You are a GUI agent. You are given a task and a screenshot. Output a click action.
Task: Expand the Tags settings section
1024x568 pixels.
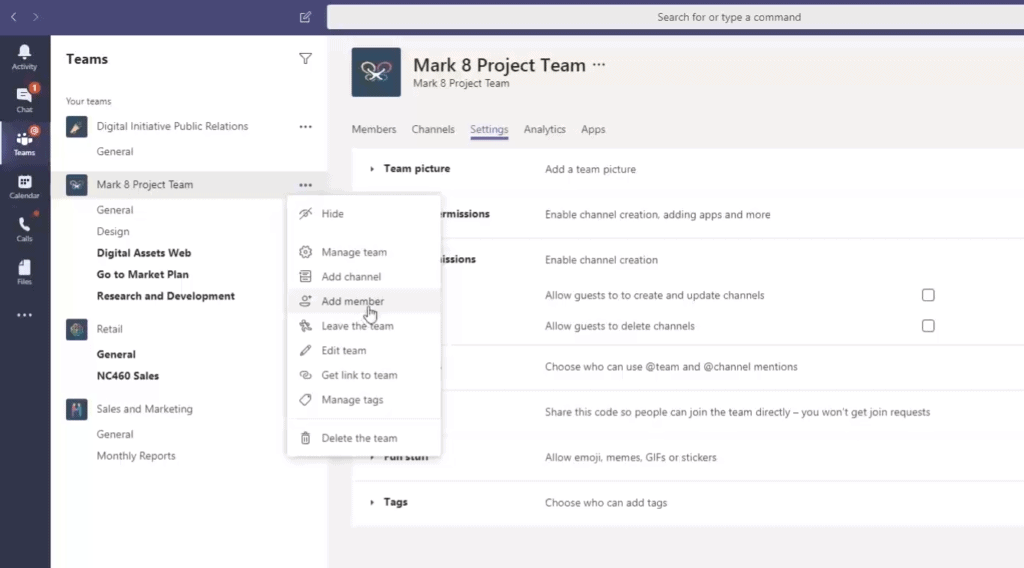click(x=372, y=503)
